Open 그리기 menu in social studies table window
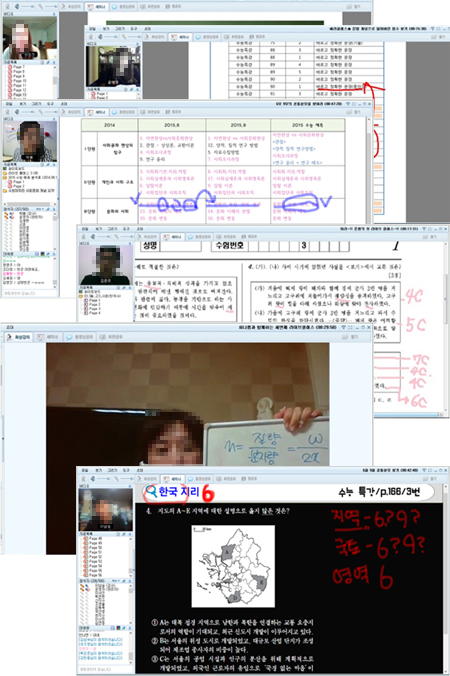Image resolution: width=450 pixels, height=676 pixels. [x=36, y=104]
